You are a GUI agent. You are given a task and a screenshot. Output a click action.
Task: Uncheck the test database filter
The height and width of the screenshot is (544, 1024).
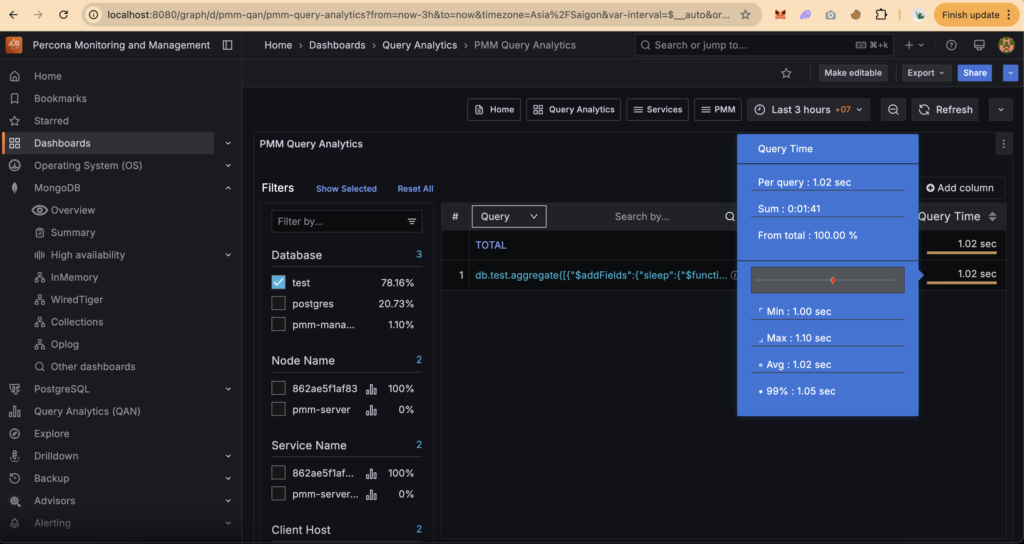tap(278, 282)
